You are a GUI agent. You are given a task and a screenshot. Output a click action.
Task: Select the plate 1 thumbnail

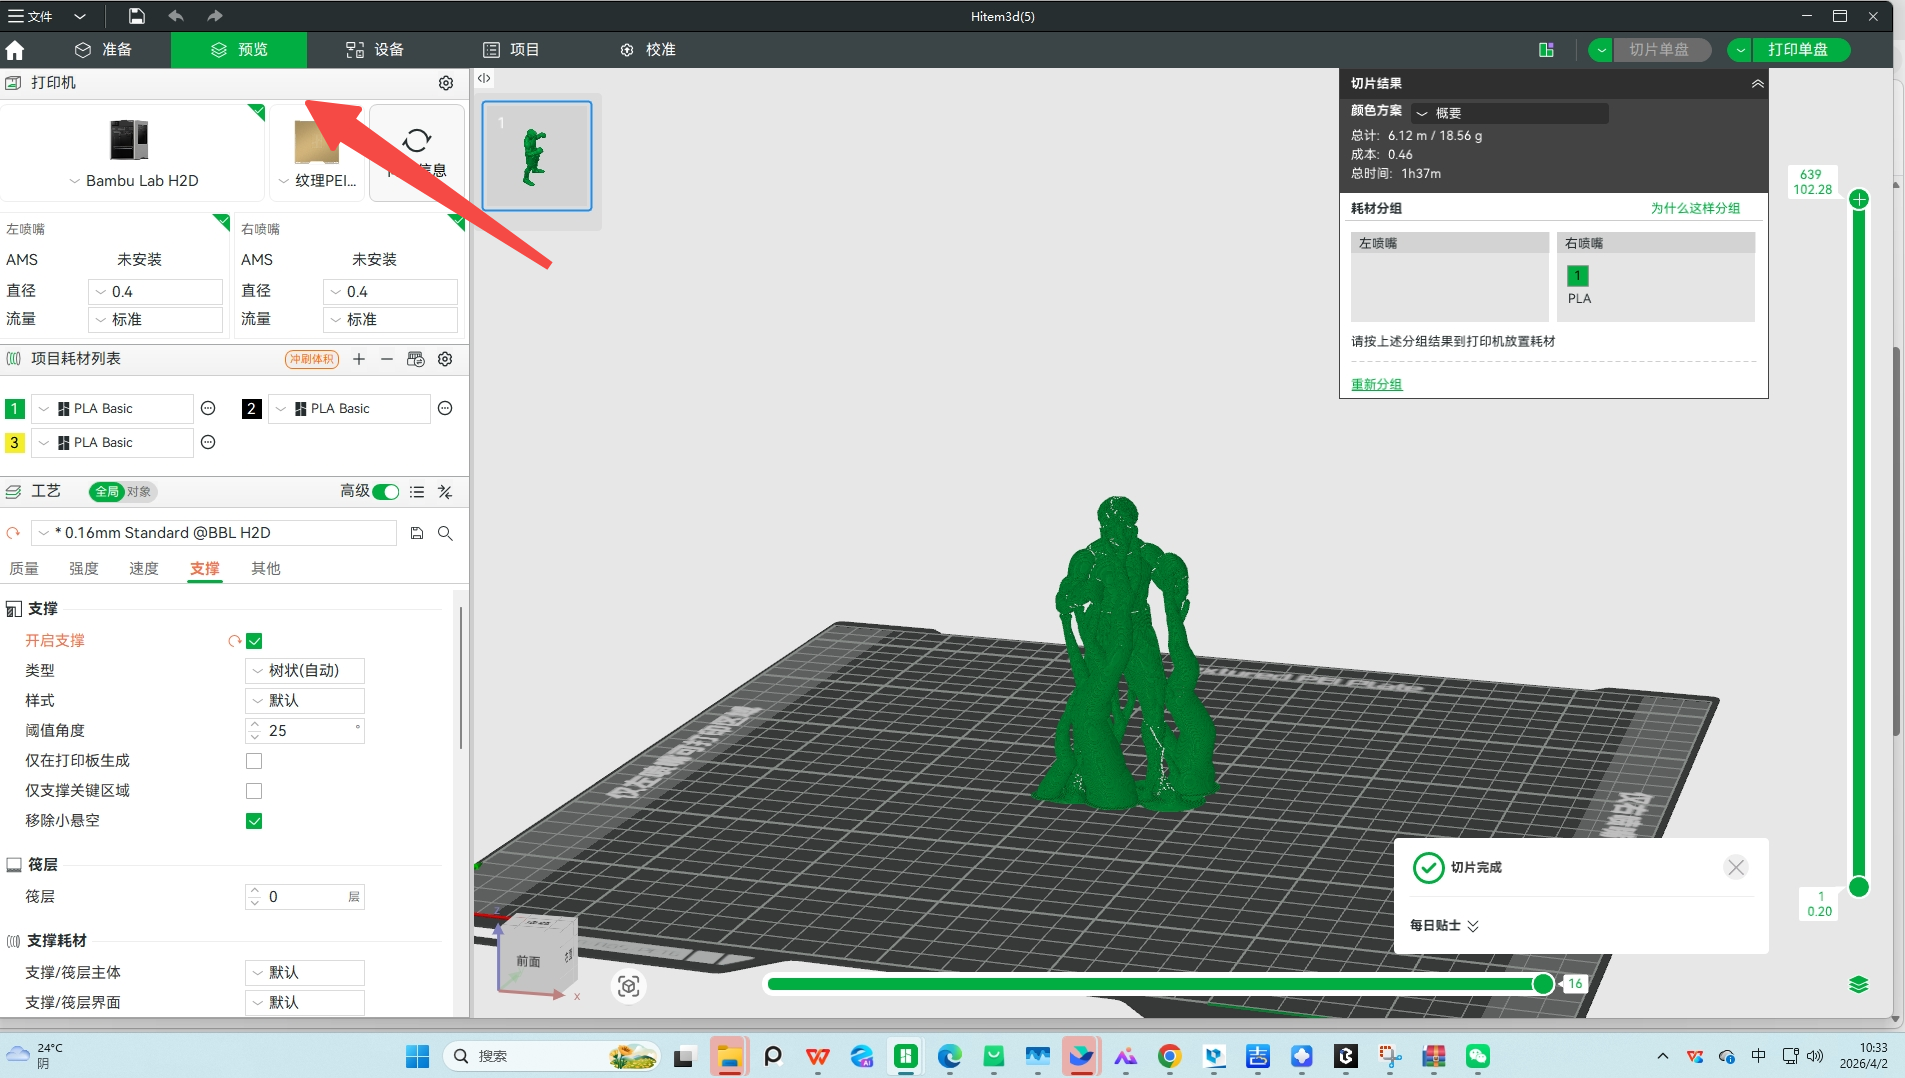[x=536, y=156]
